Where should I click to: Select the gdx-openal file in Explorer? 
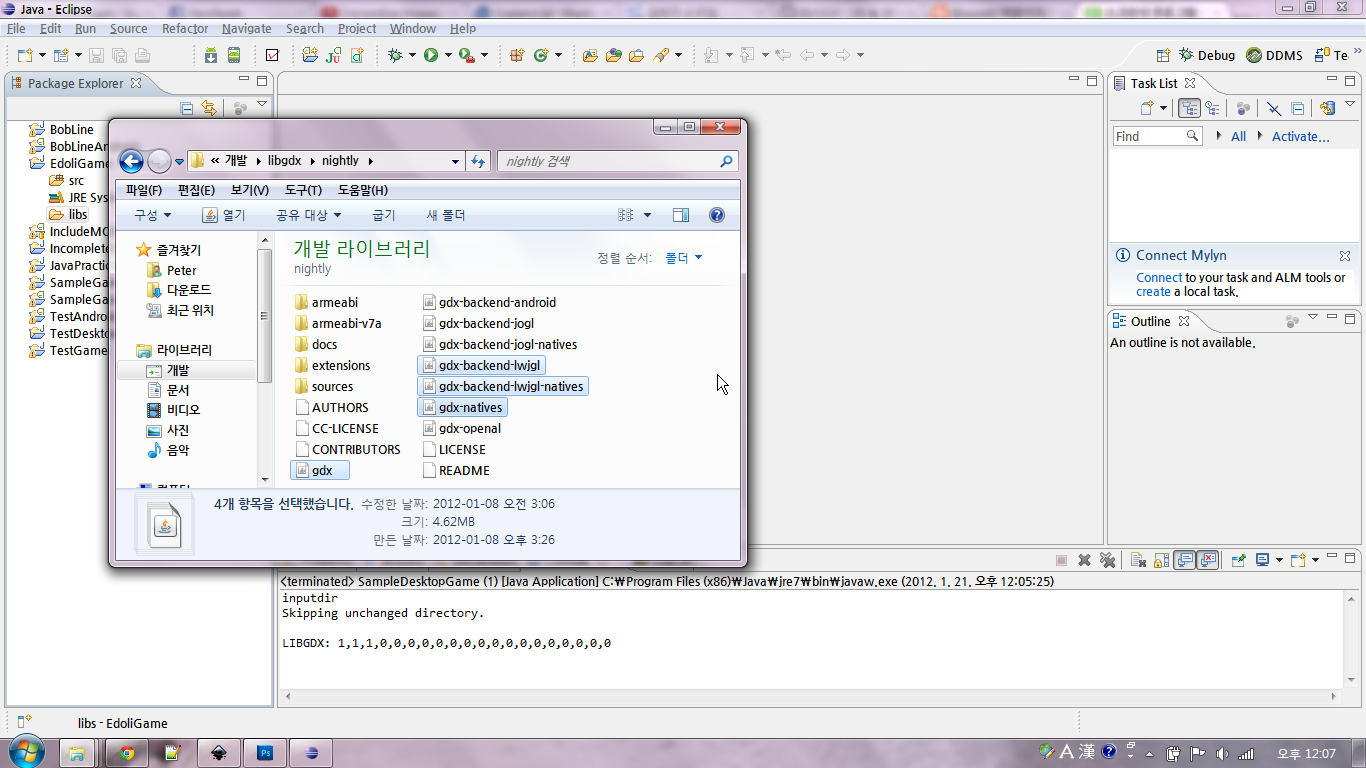[461, 428]
